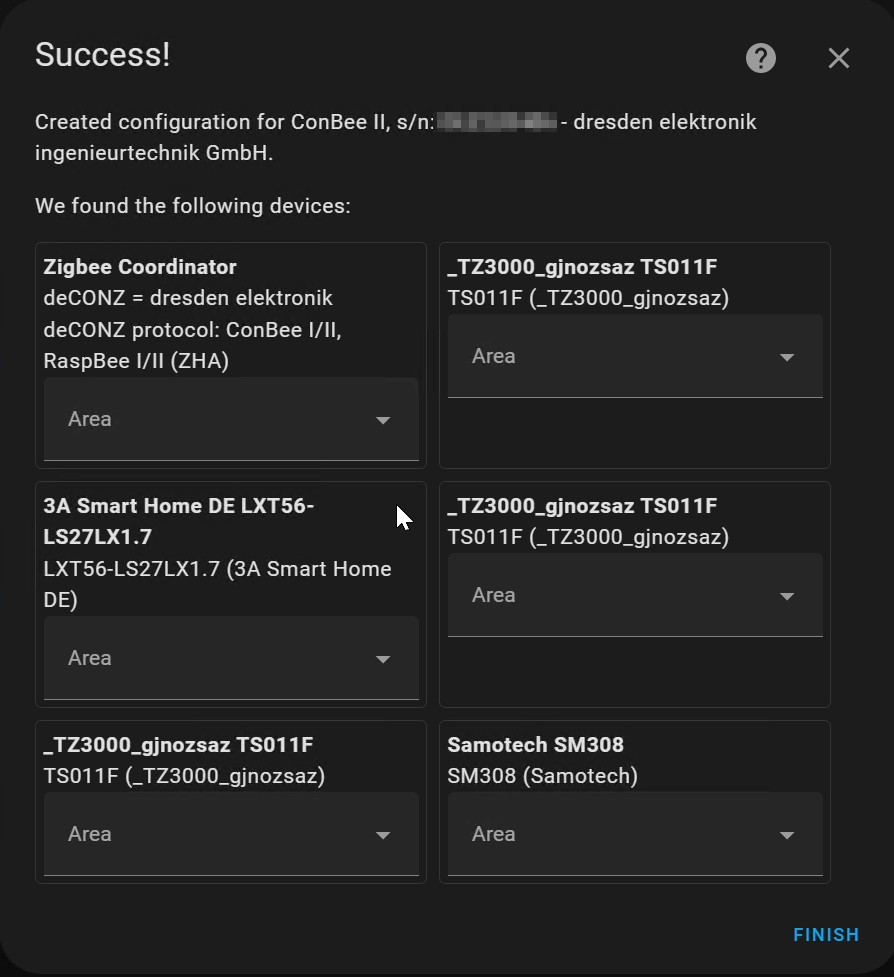Click the deCONZ protocol description text
Image resolution: width=894 pixels, height=977 pixels.
click(192, 330)
